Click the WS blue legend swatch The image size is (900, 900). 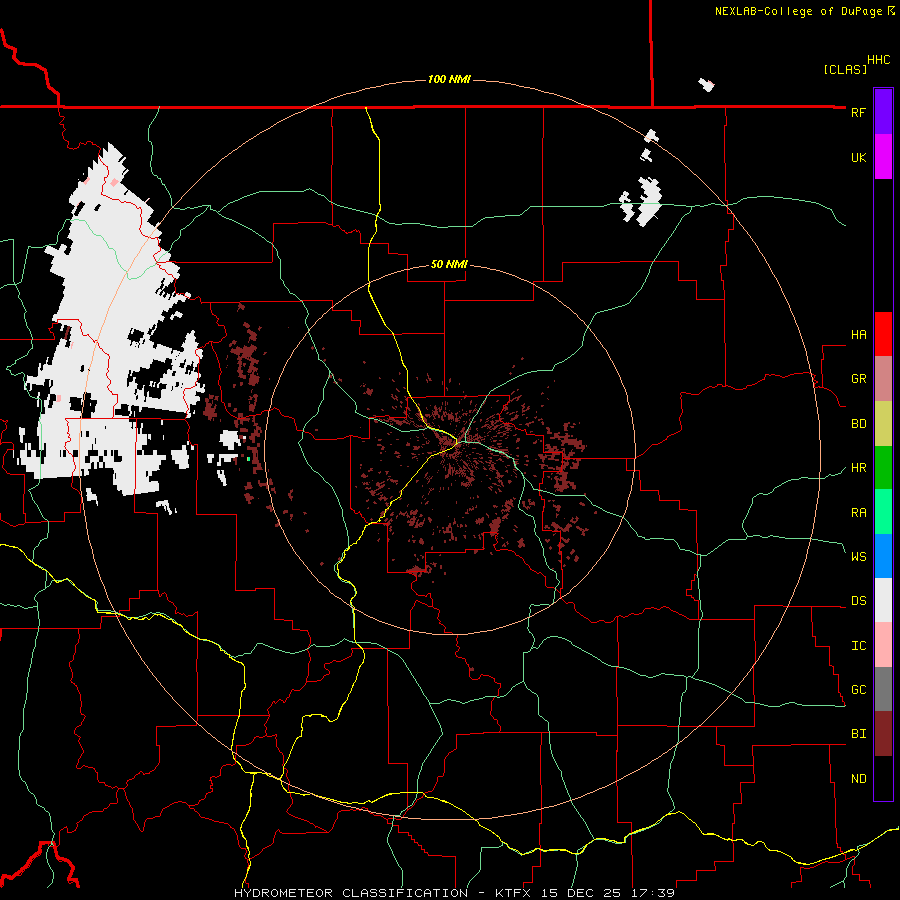tap(883, 556)
